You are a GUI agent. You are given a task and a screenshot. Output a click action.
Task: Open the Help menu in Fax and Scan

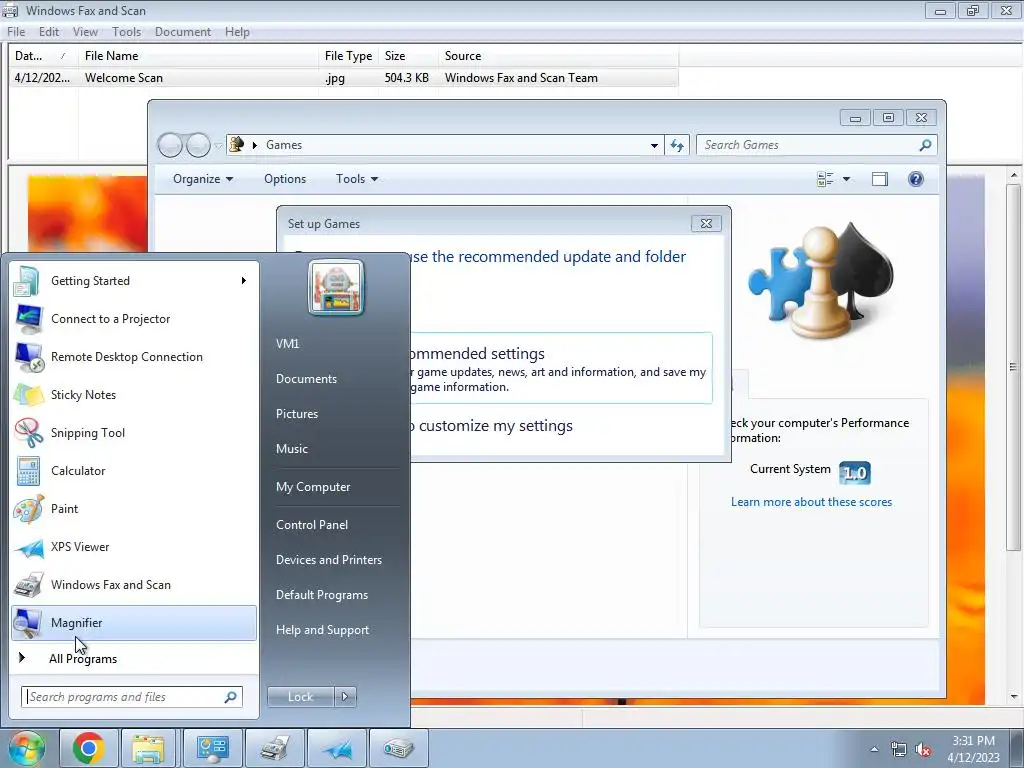coord(237,31)
